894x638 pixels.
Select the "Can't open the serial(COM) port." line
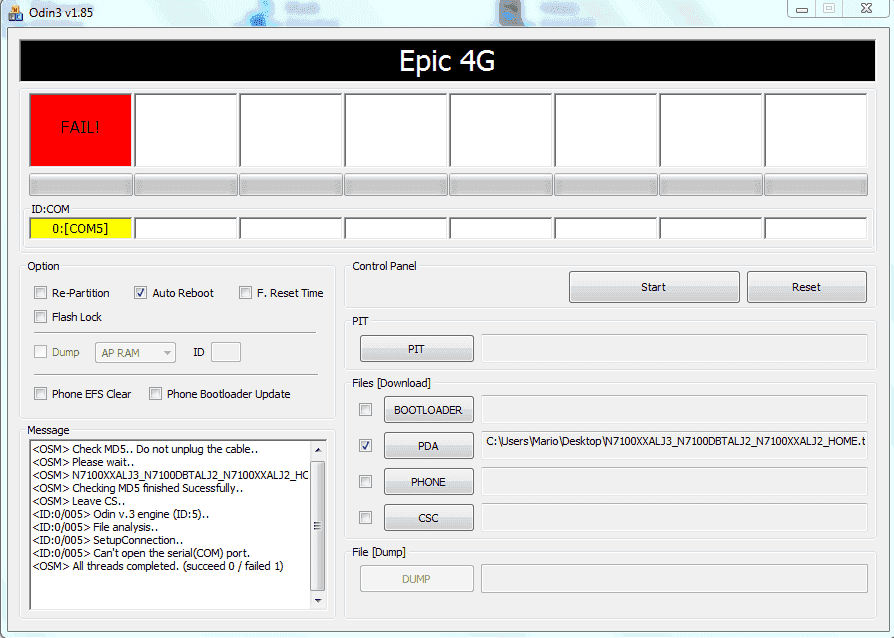tap(141, 553)
